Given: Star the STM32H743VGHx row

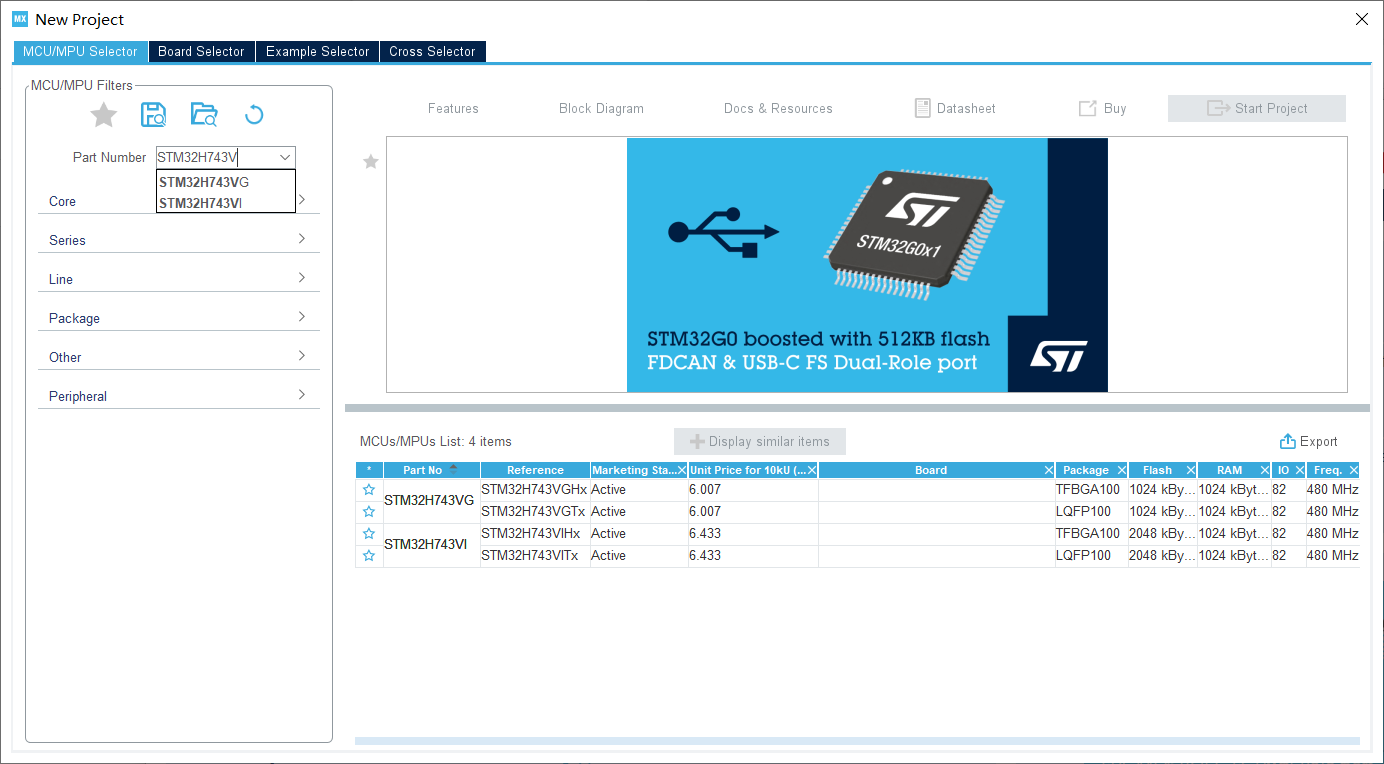Looking at the screenshot, I should [369, 490].
